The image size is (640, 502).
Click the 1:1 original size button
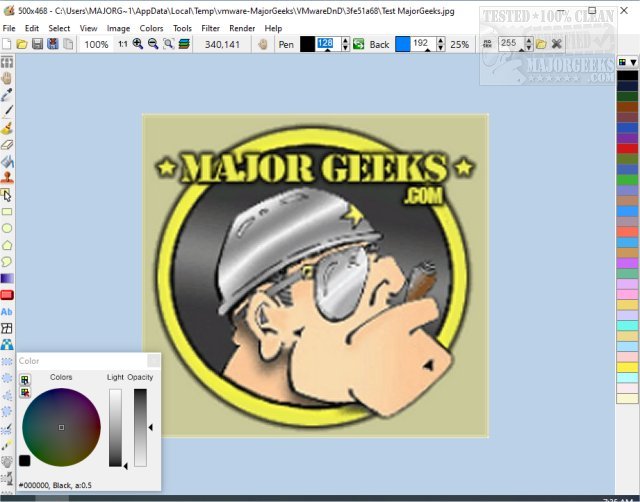[122, 44]
